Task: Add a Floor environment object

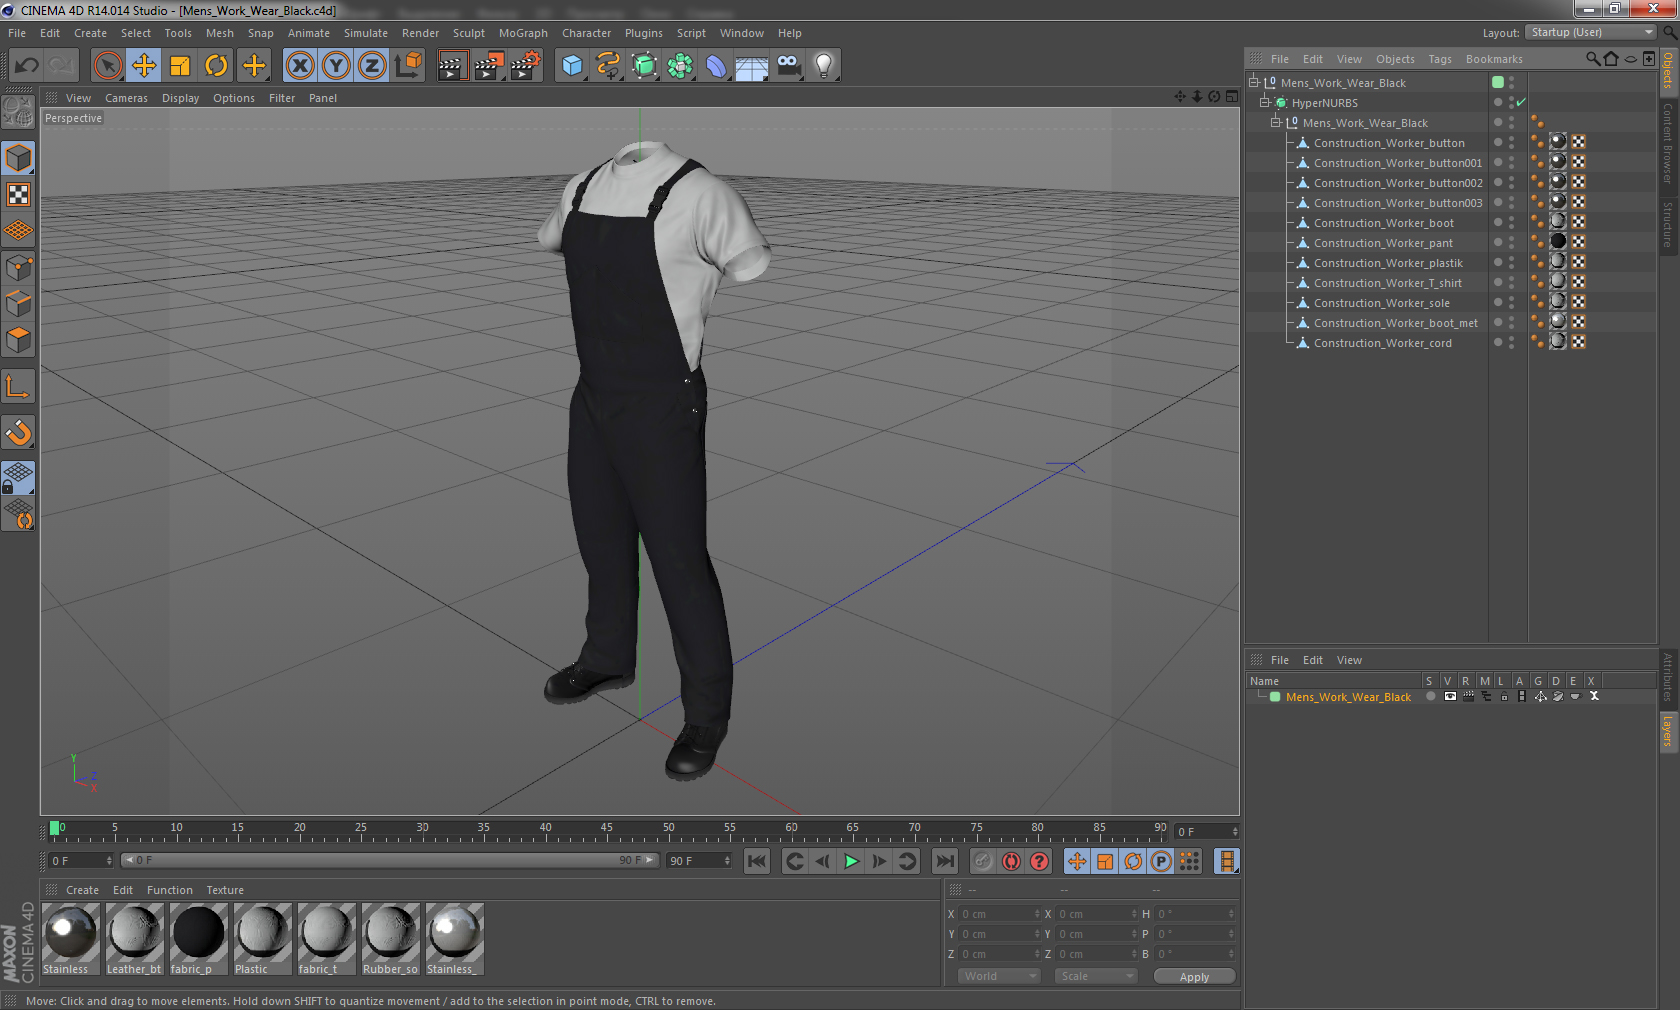Action: coord(752,66)
